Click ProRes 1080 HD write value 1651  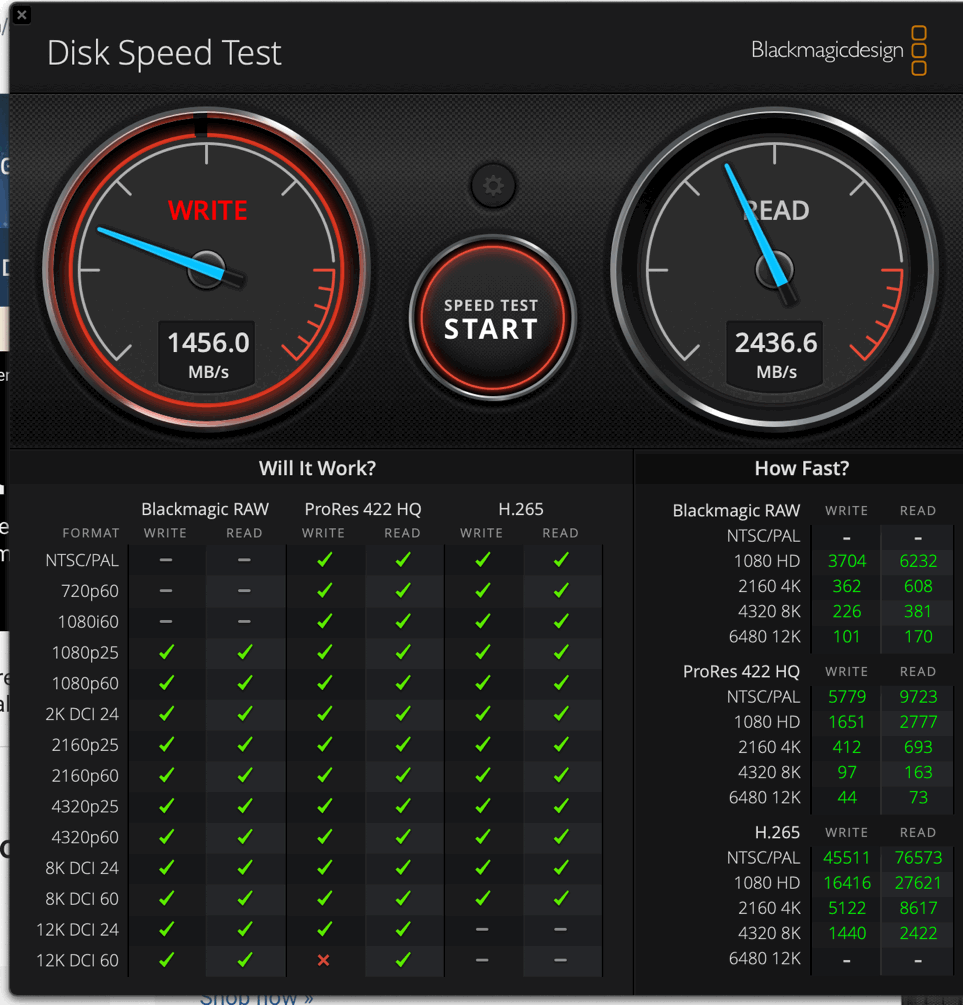tap(847, 722)
